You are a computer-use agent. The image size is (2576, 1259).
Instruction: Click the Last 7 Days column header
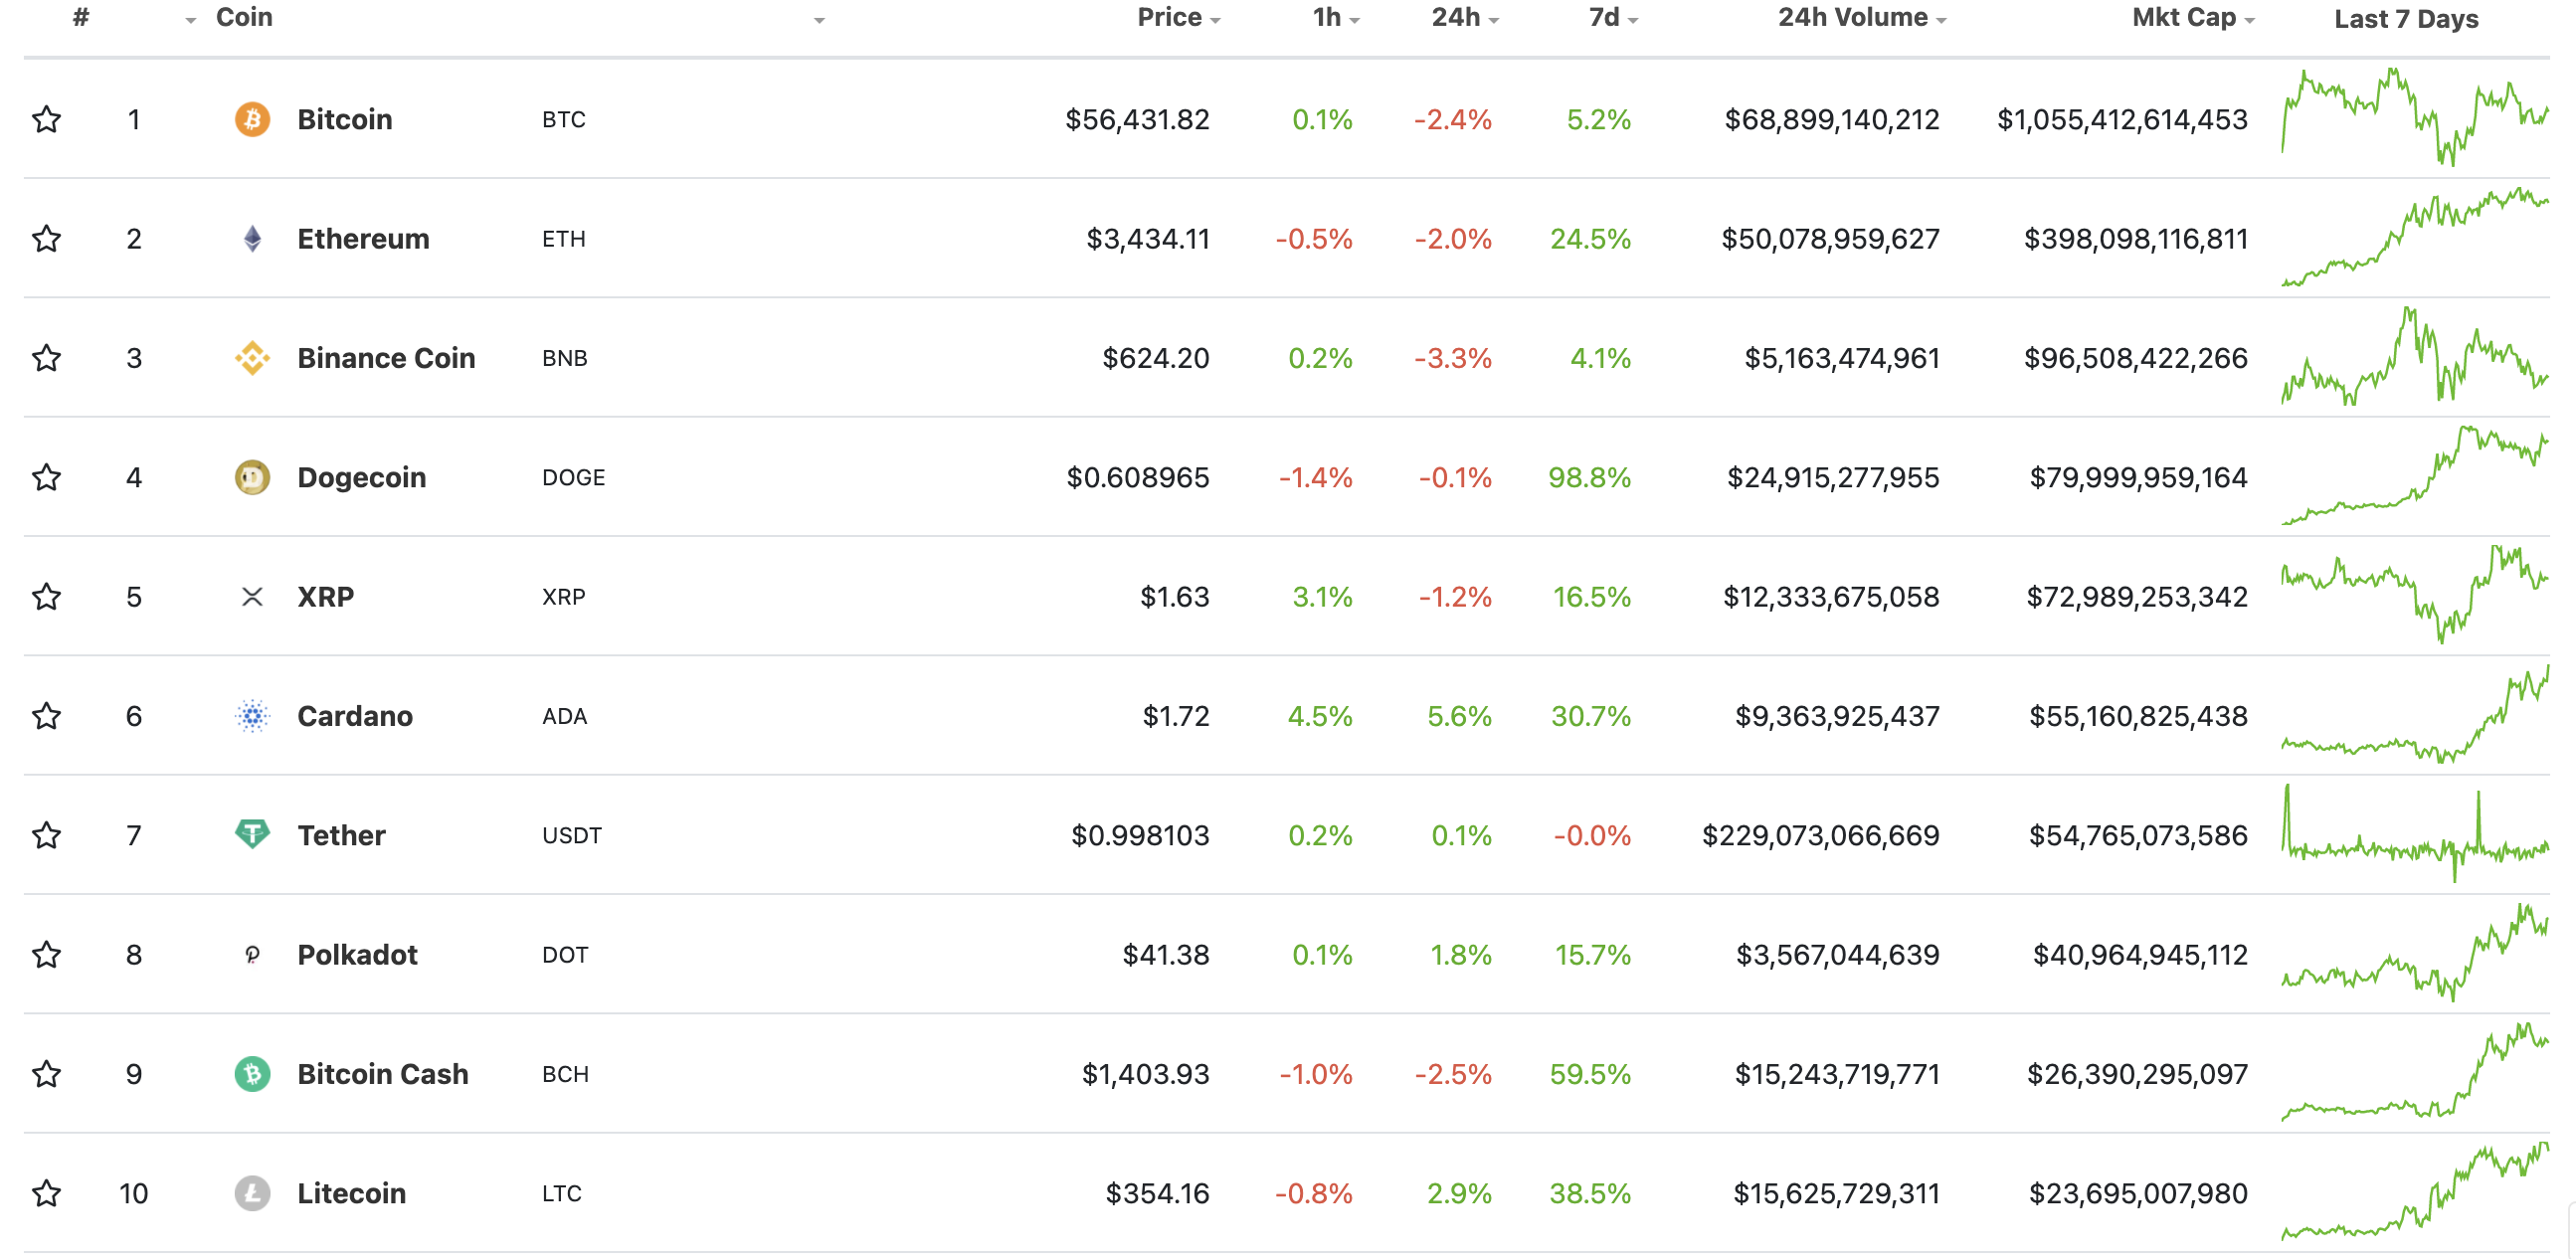(2406, 18)
